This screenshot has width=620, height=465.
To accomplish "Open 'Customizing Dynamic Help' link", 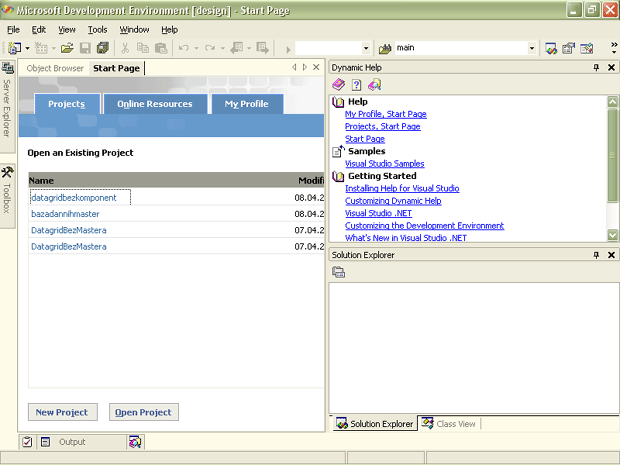I will (393, 201).
